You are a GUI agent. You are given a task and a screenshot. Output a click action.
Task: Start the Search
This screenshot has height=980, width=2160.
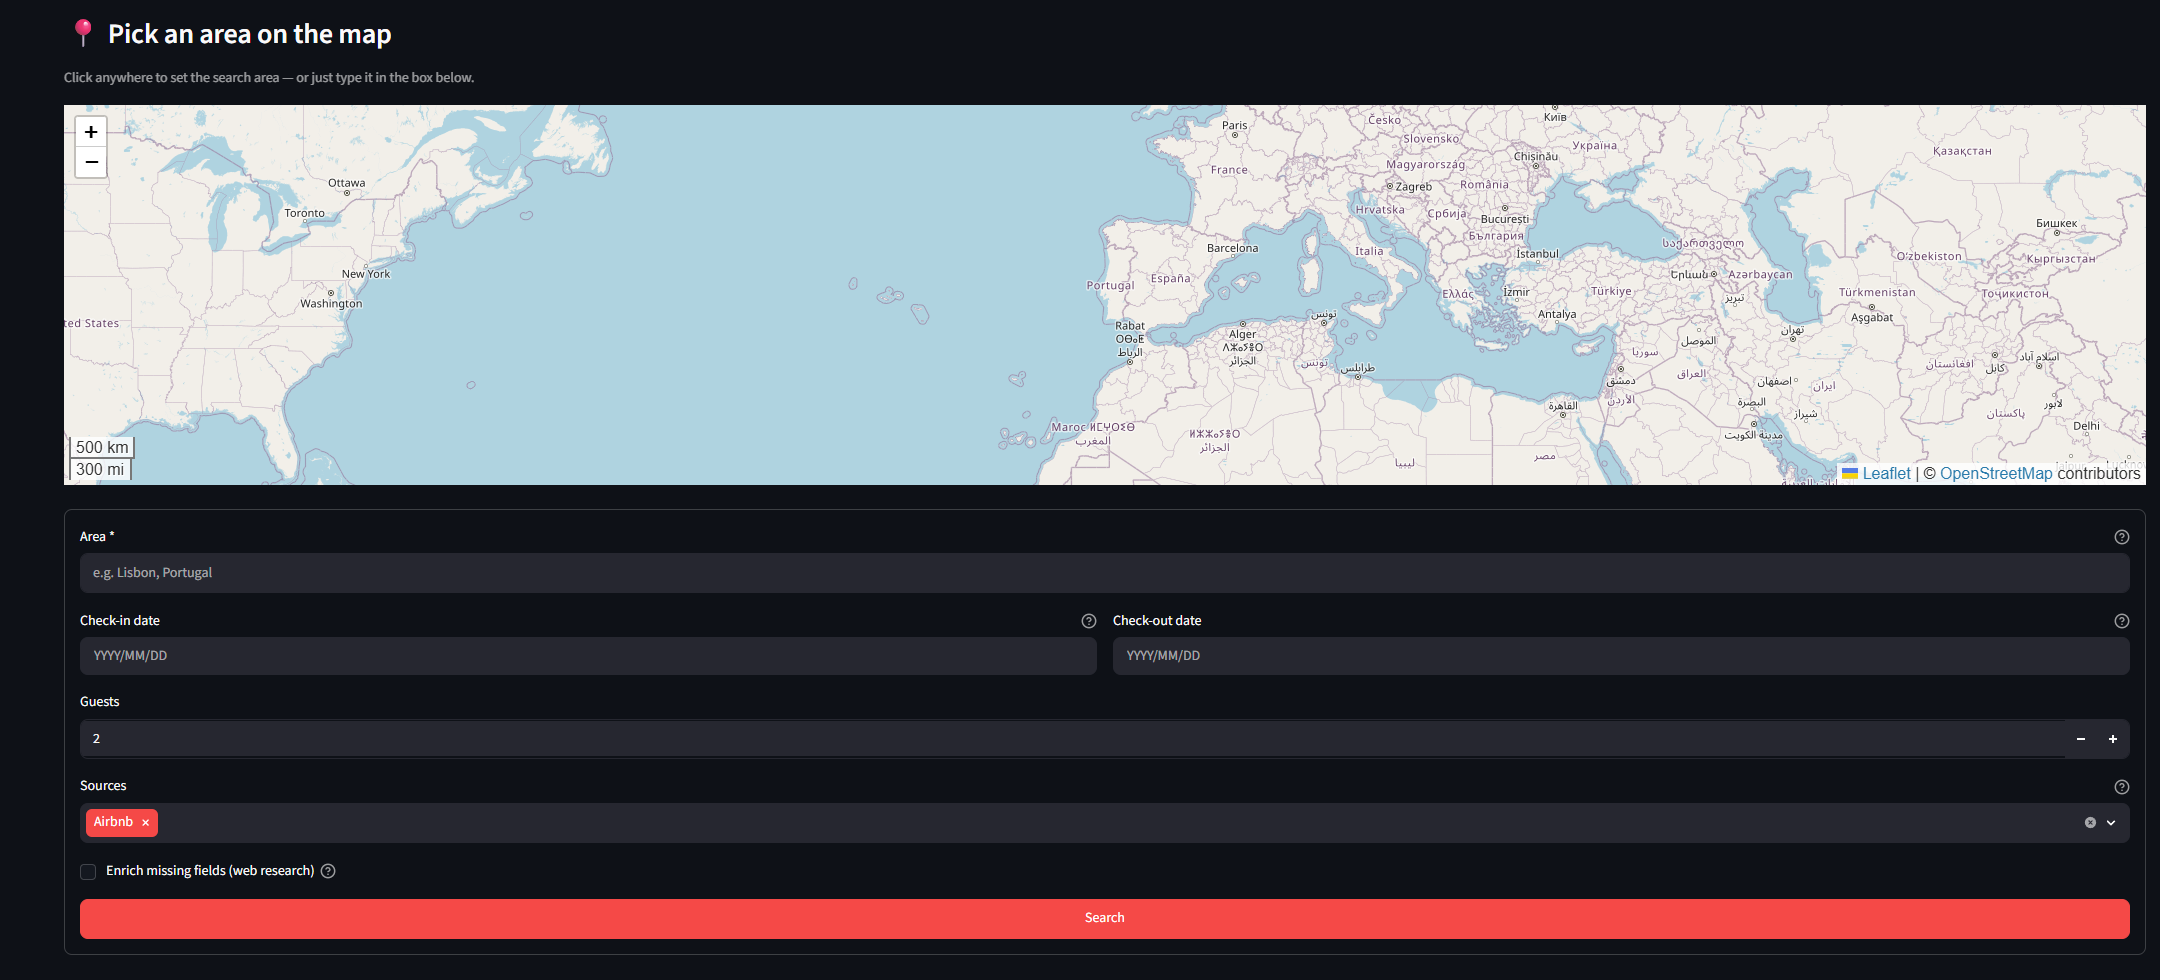point(1105,918)
